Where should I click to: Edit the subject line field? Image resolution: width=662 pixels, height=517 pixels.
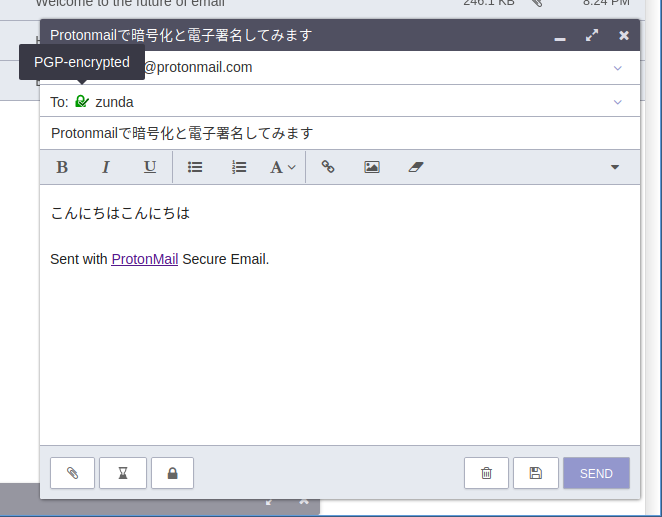click(340, 133)
